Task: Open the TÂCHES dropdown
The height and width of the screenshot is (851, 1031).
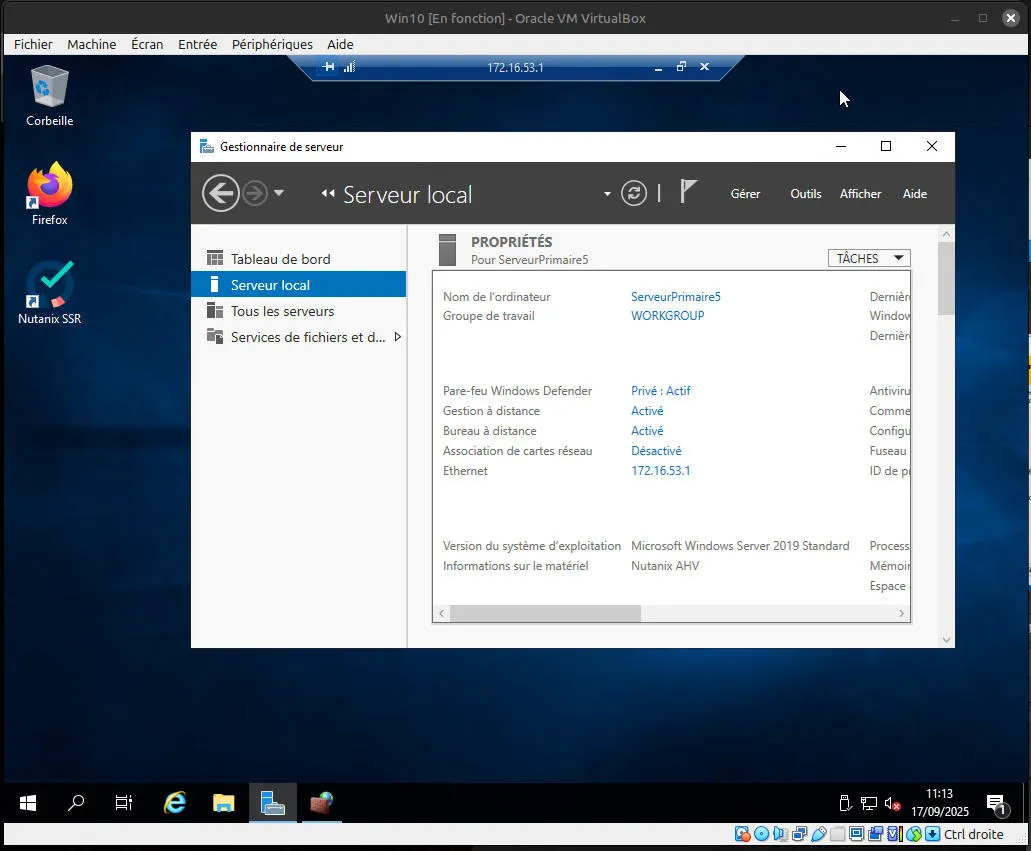Action: (868, 258)
